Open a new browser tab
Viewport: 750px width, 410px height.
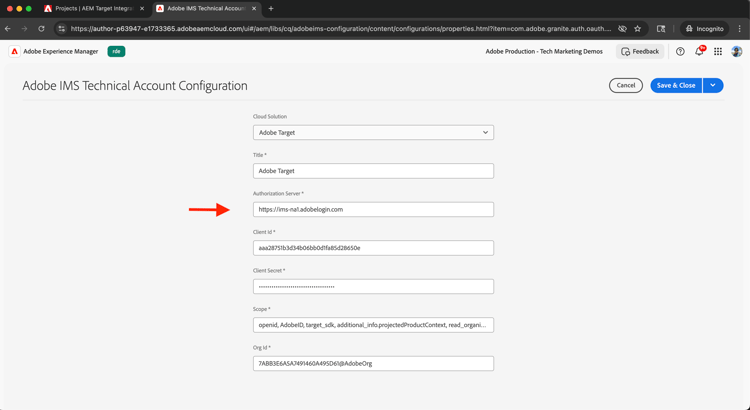click(271, 9)
